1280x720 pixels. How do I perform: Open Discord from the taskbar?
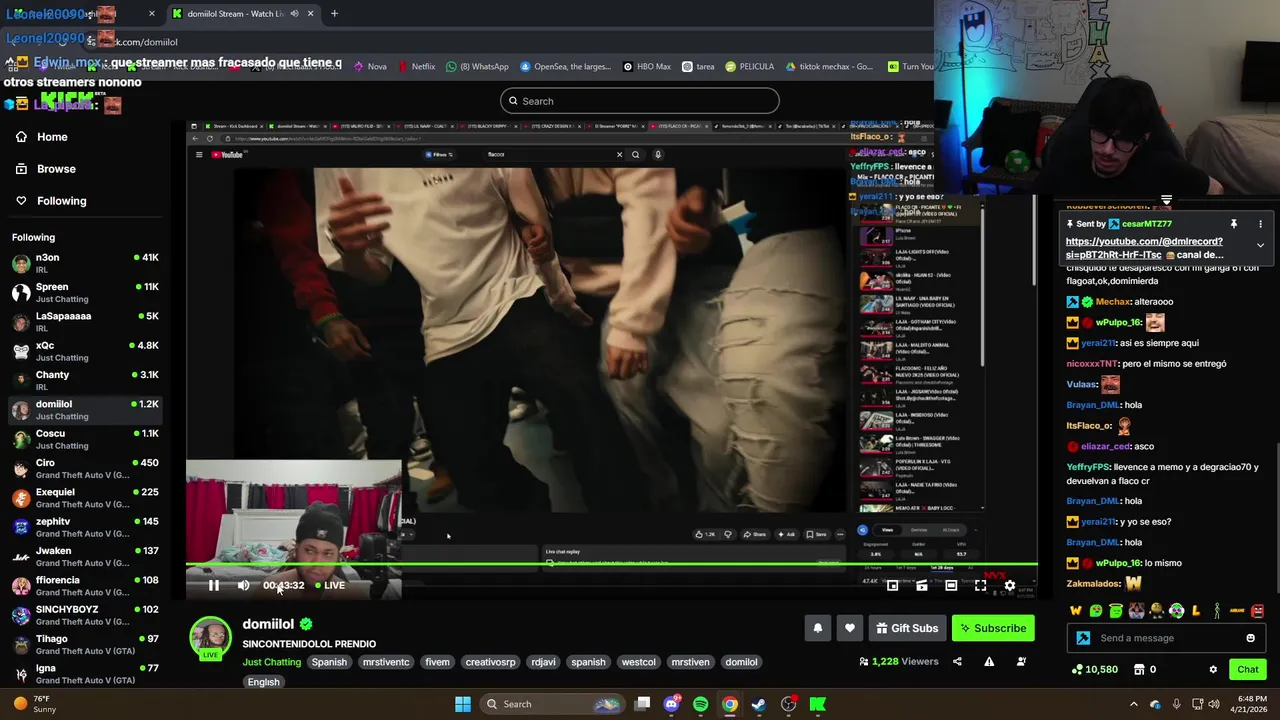(671, 704)
